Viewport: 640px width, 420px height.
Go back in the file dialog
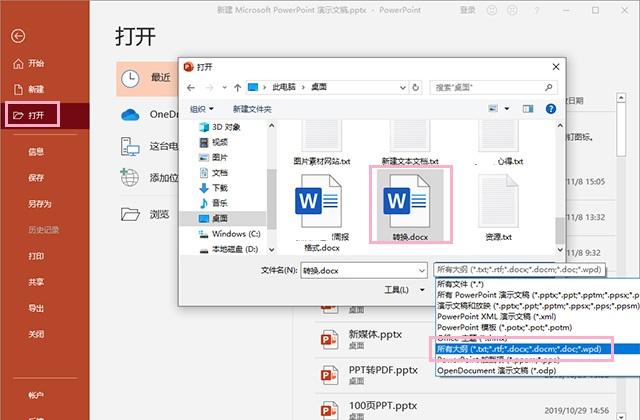pyautogui.click(x=191, y=87)
